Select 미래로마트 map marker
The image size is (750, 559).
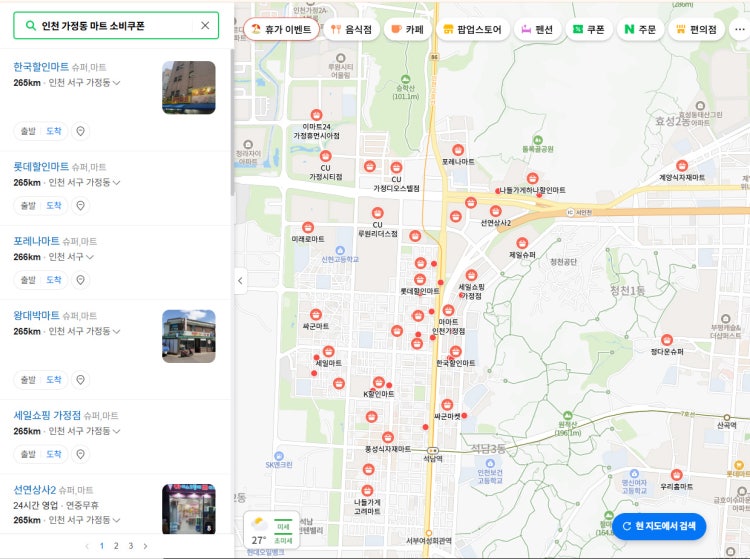point(308,227)
